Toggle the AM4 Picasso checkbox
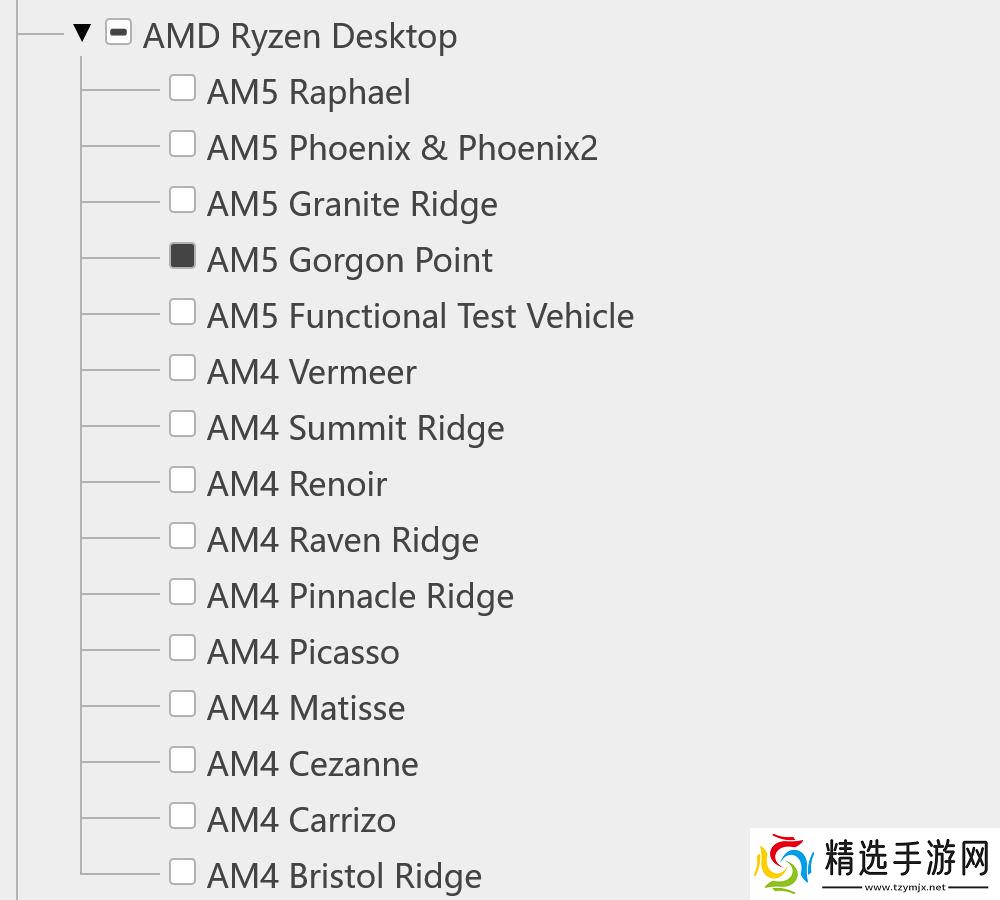 [182, 648]
